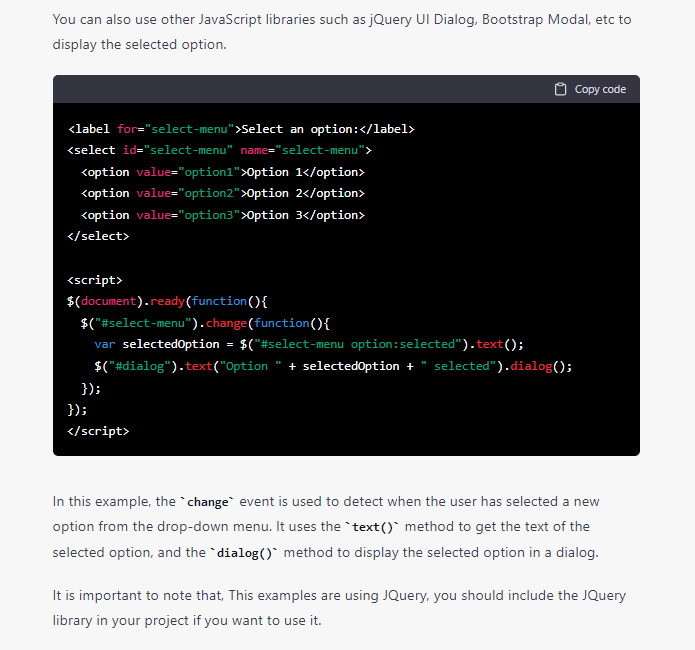
Task: Click the Copy code button
Action: coord(590,89)
